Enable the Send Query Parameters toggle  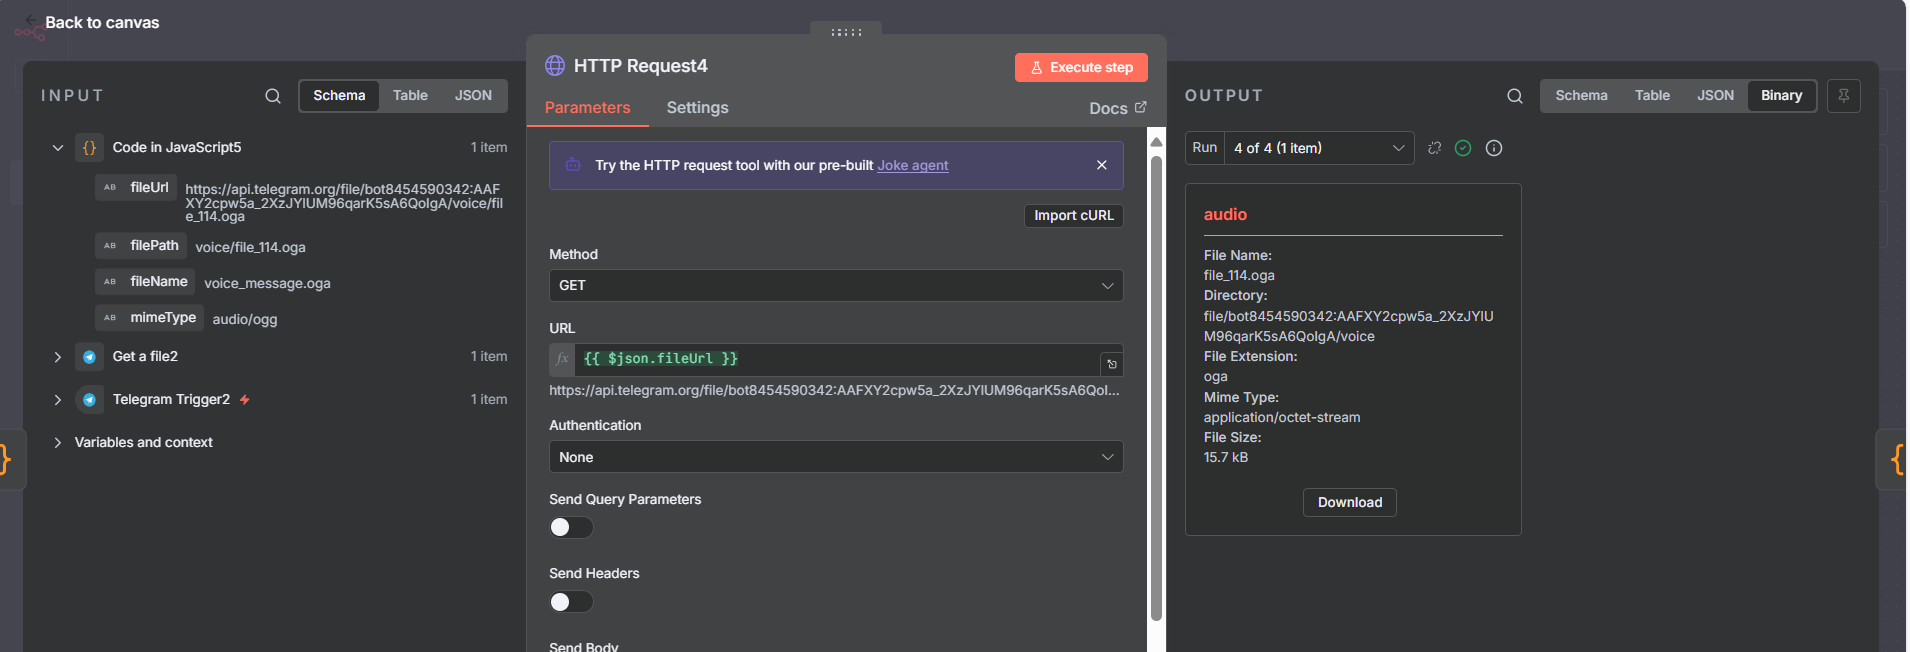click(x=571, y=527)
